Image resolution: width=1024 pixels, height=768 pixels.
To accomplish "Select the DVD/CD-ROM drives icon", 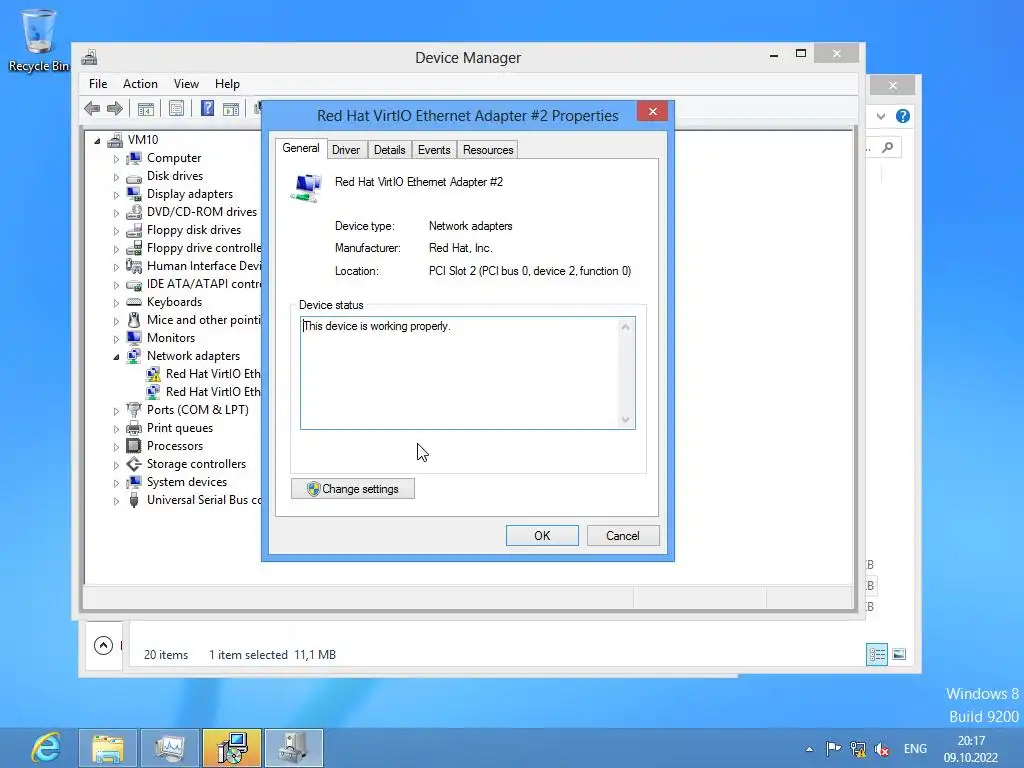I will [x=134, y=212].
